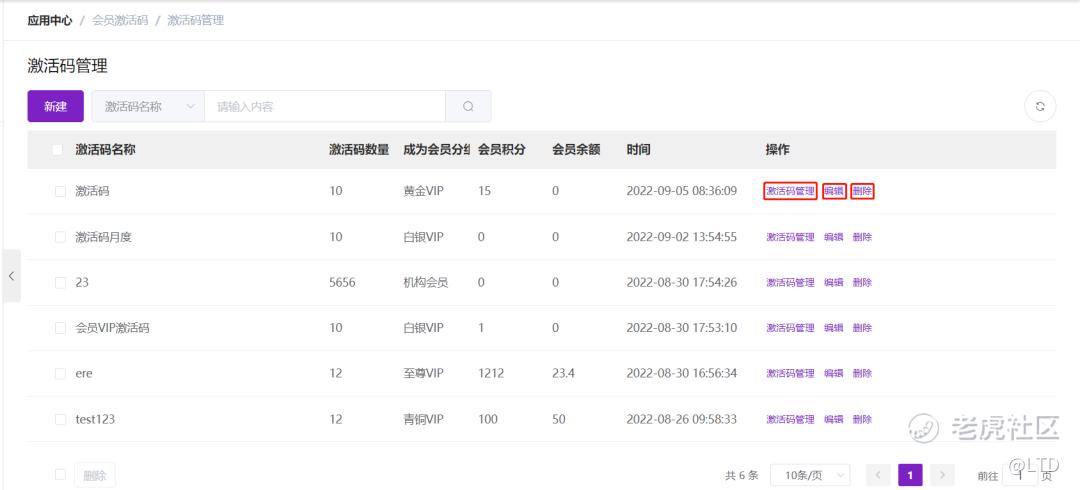Edit the 会员VIP激活码 row
Viewport: 1080px width, 490px height.
tap(833, 328)
